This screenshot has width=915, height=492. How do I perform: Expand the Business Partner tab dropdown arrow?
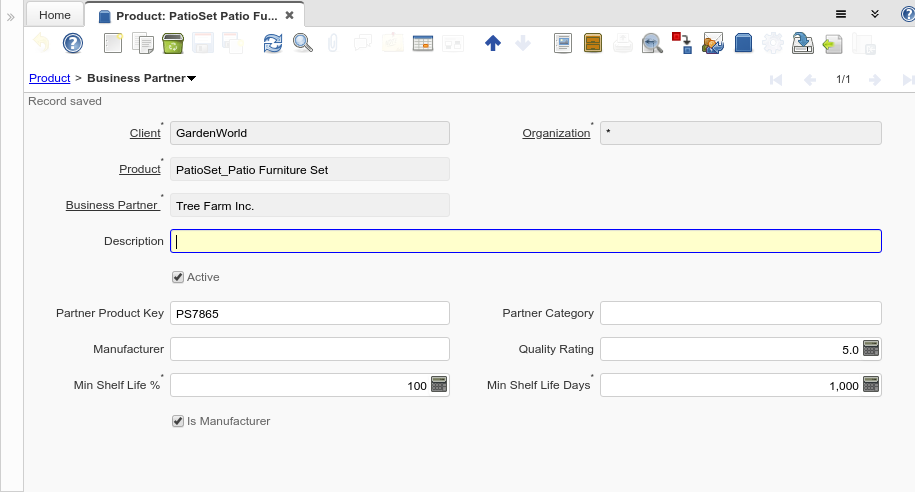click(x=191, y=78)
